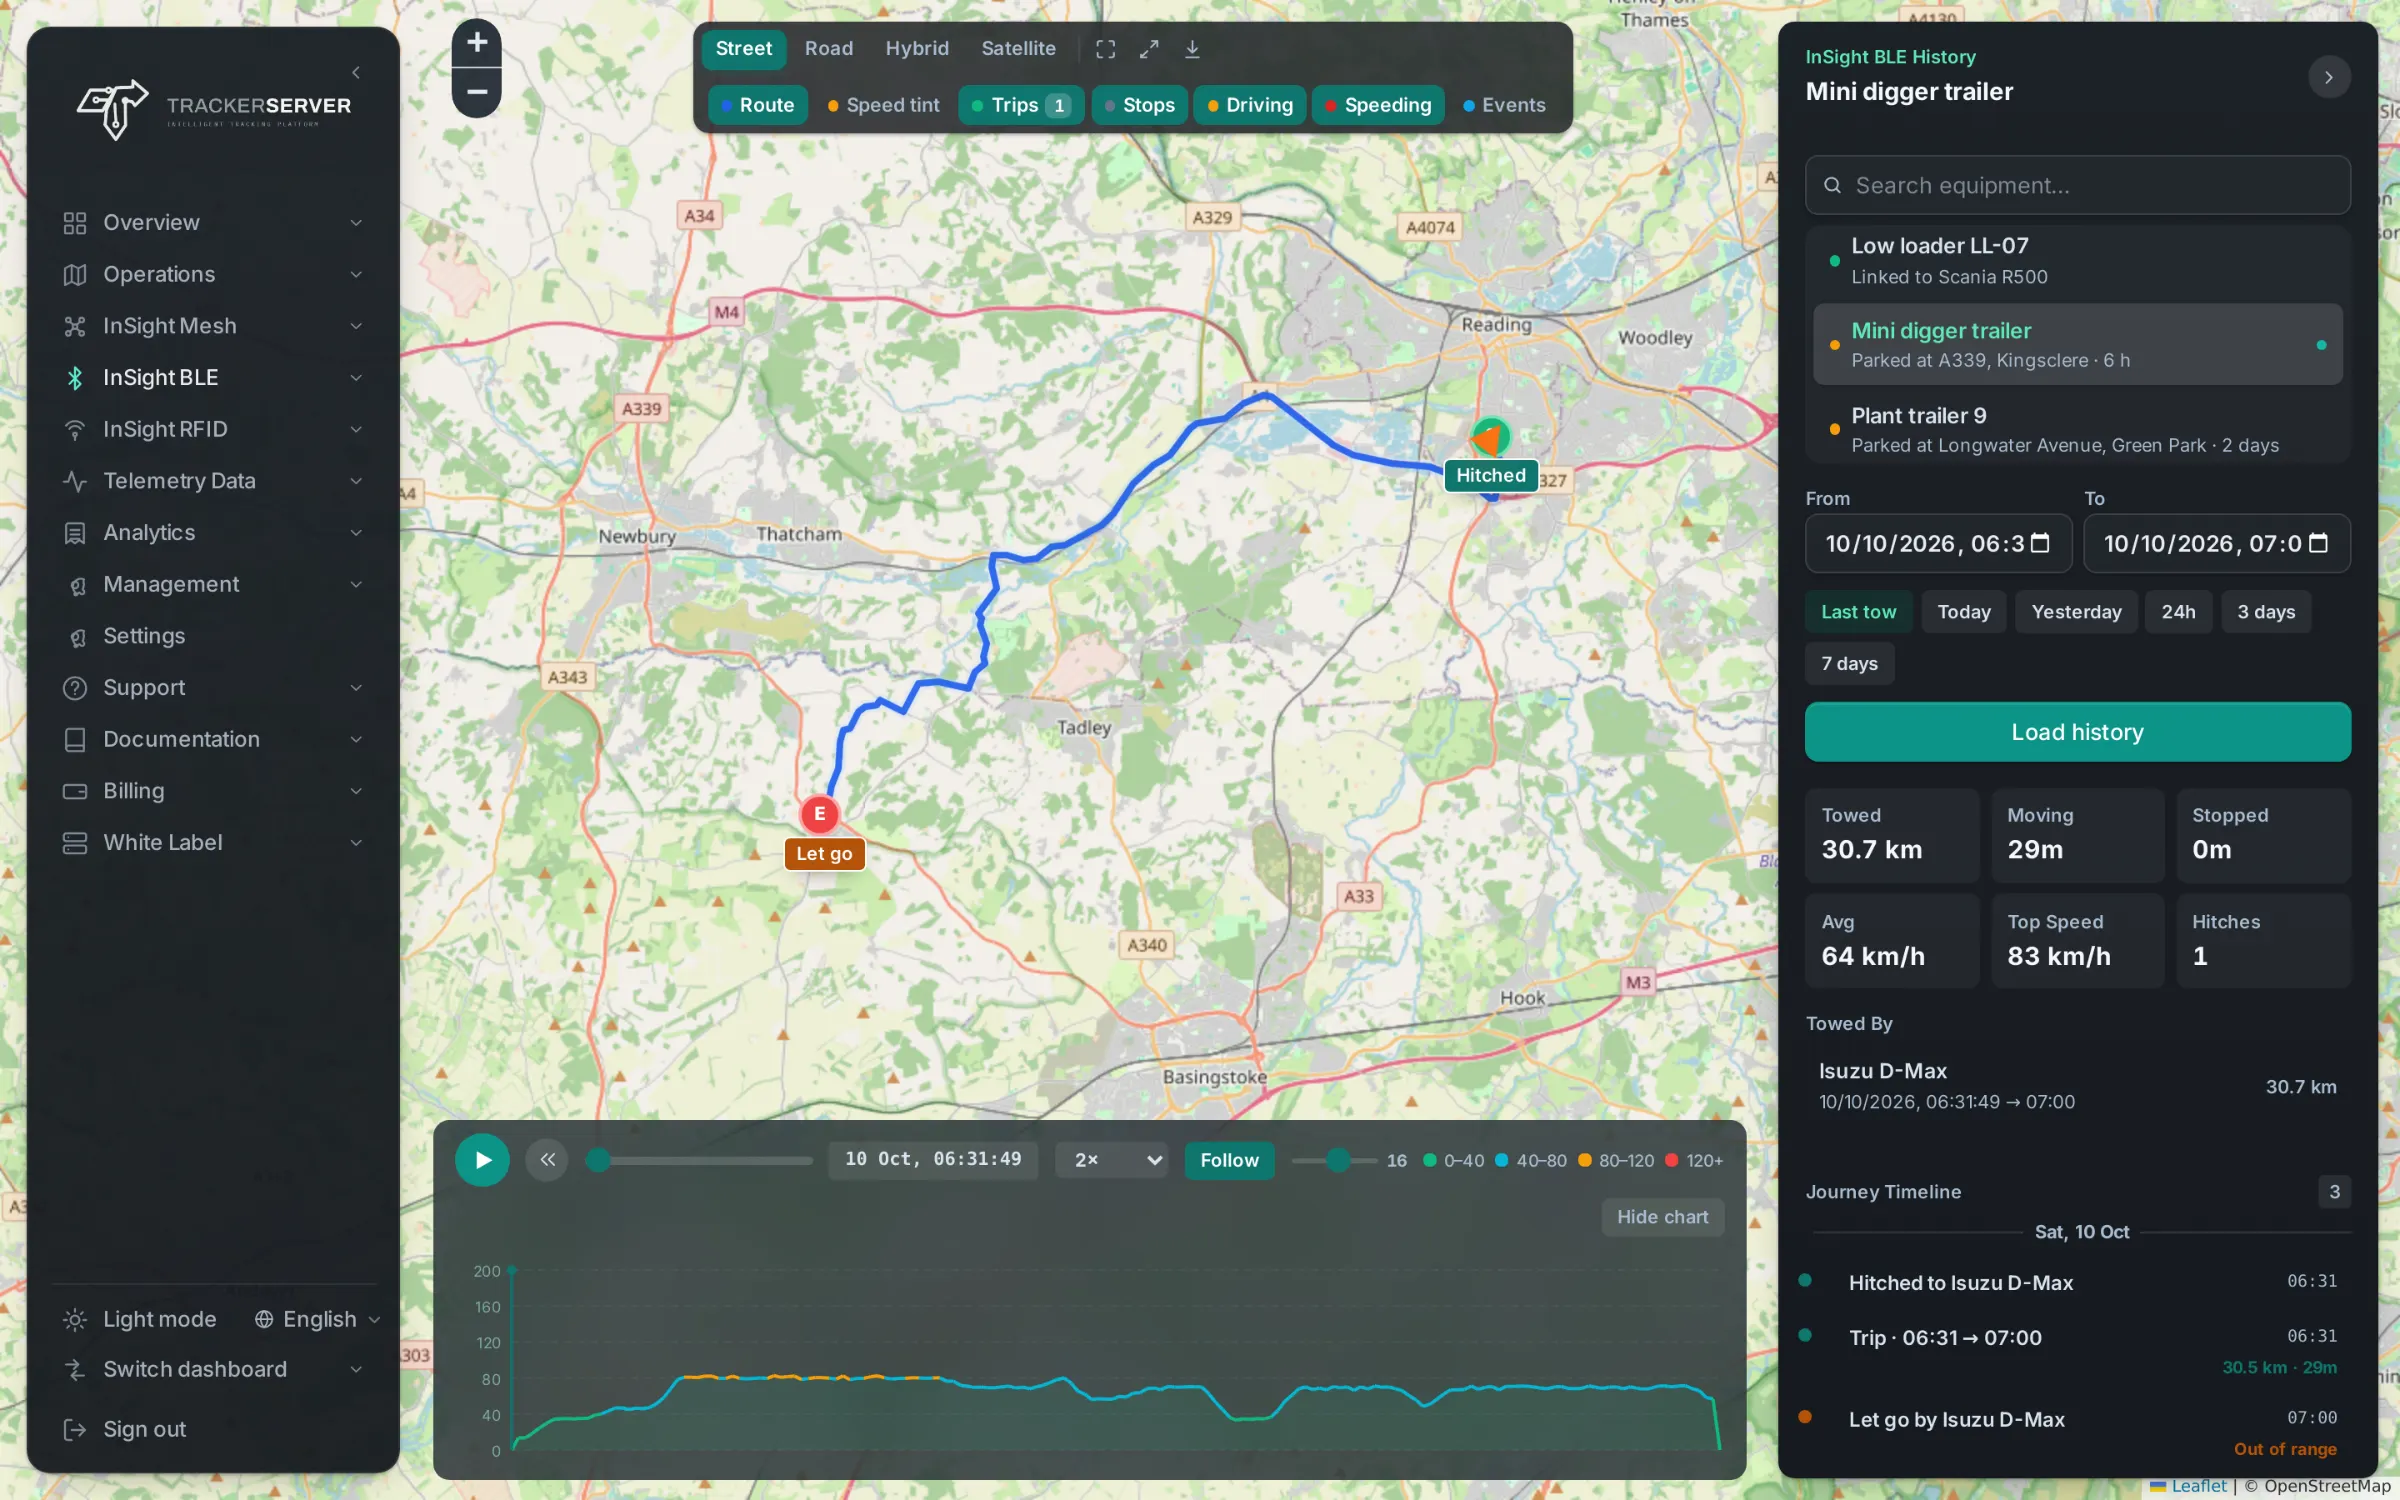Collapse the BLE History panel arrow
The width and height of the screenshot is (2400, 1500).
pos(2329,77)
